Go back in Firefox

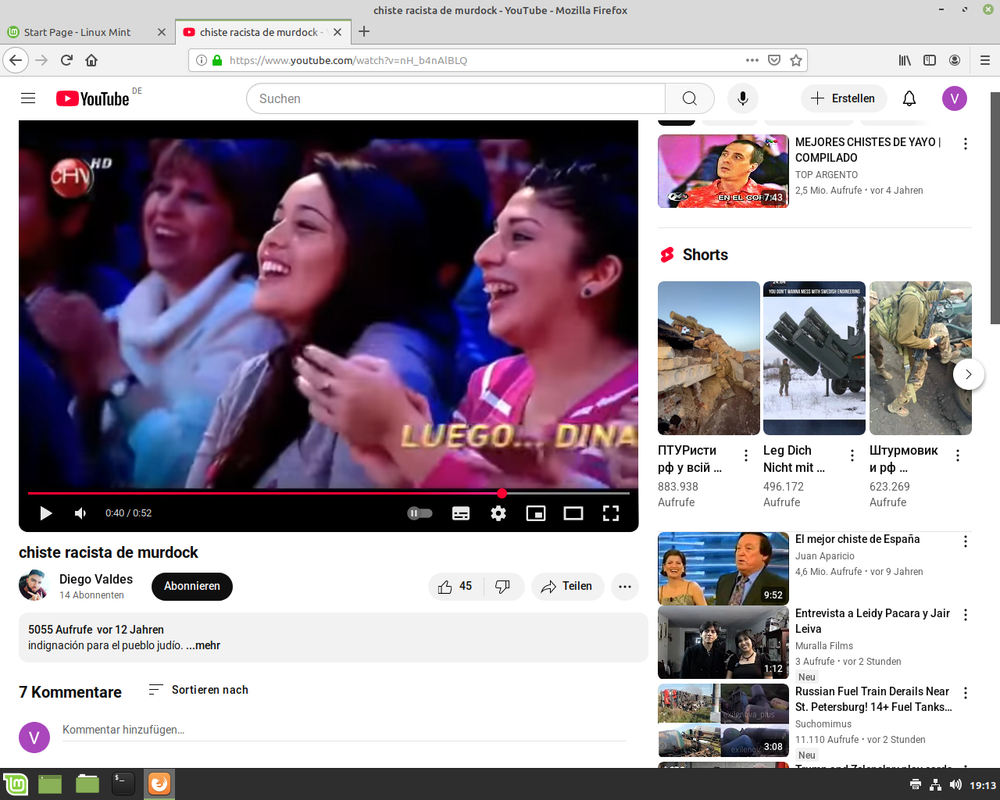[16, 60]
